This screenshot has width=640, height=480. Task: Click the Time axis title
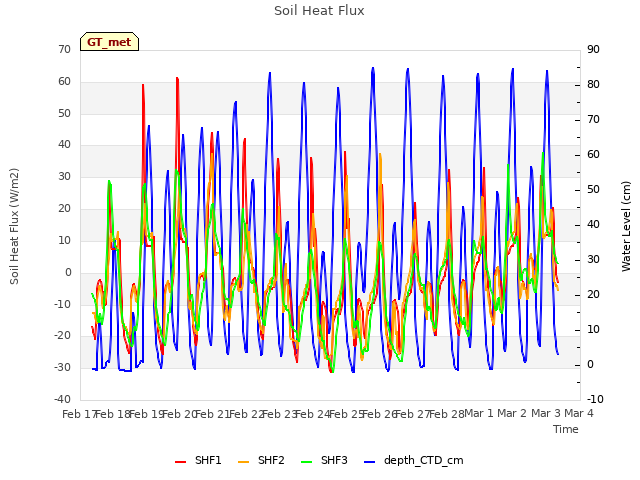coord(566,429)
